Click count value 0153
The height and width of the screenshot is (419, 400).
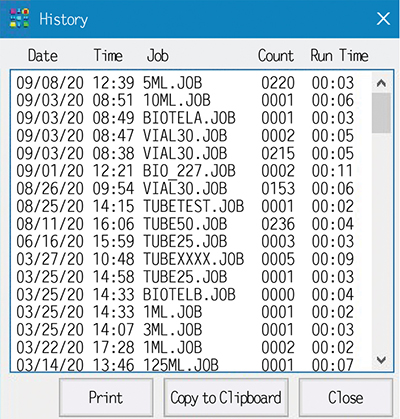(278, 189)
